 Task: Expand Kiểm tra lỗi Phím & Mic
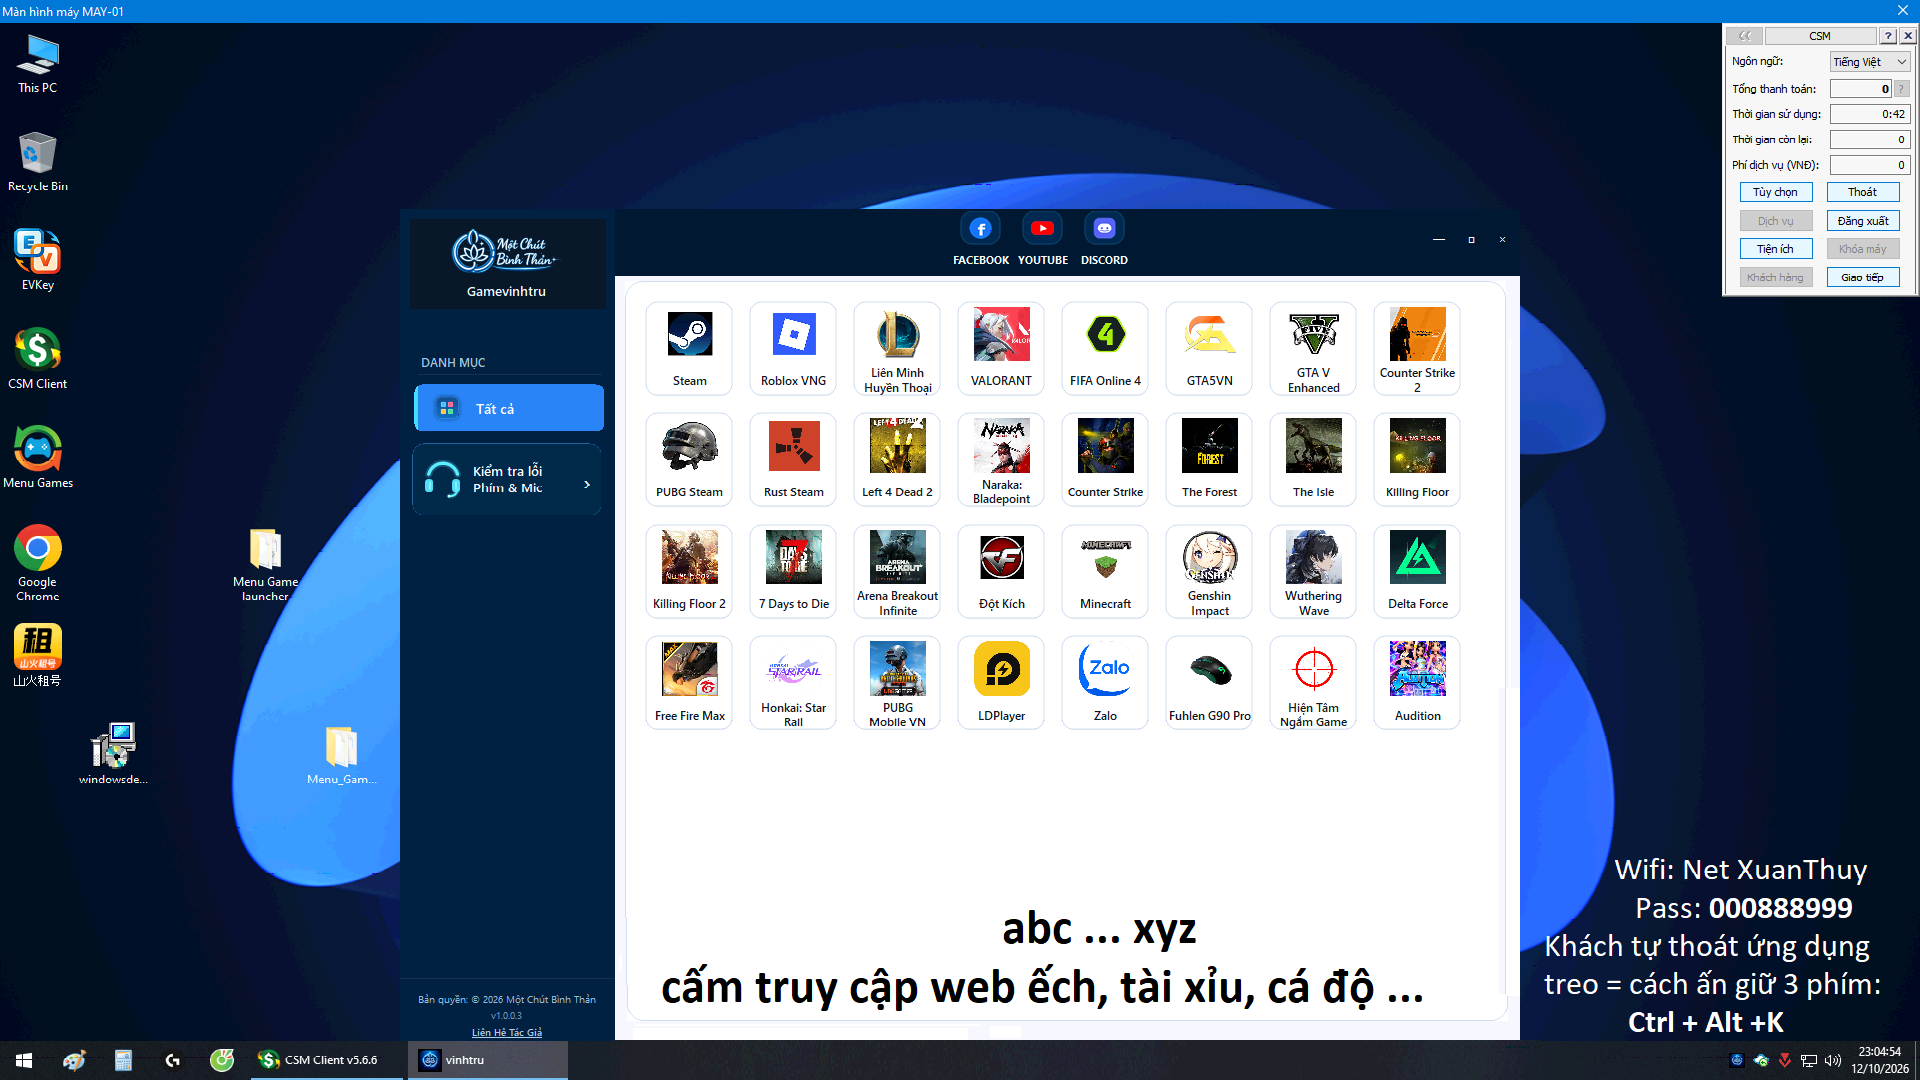[508, 479]
